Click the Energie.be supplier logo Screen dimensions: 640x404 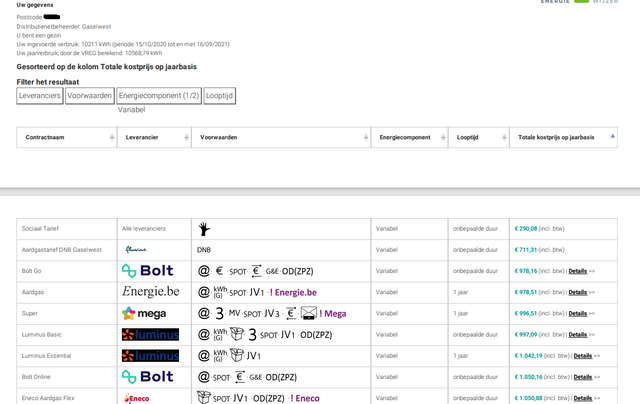pyautogui.click(x=151, y=291)
